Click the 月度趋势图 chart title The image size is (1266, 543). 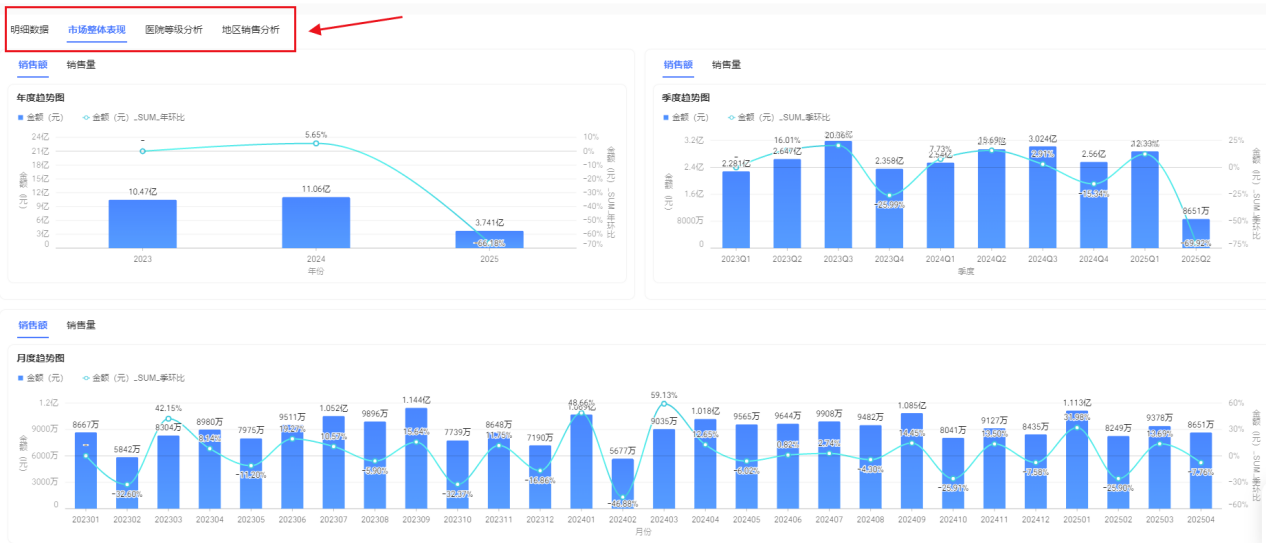tap(40, 358)
